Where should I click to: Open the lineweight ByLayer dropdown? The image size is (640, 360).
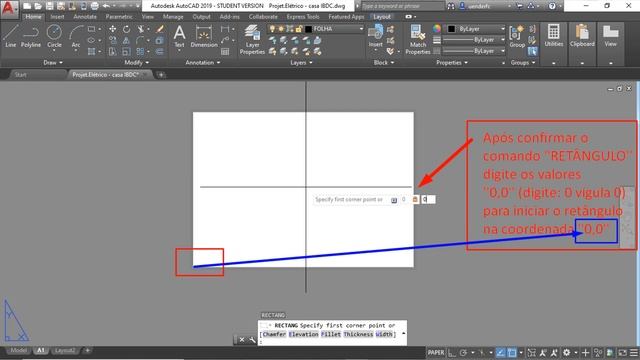474,40
